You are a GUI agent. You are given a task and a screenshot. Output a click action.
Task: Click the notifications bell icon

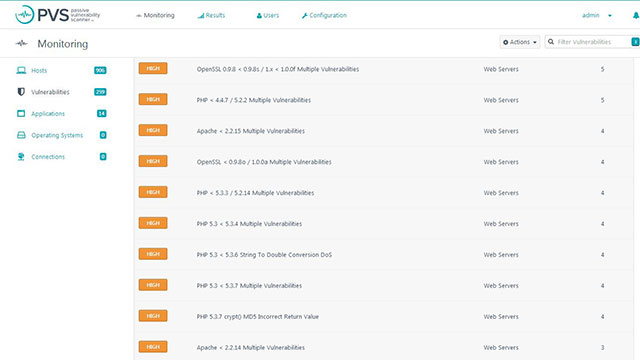[x=636, y=16]
